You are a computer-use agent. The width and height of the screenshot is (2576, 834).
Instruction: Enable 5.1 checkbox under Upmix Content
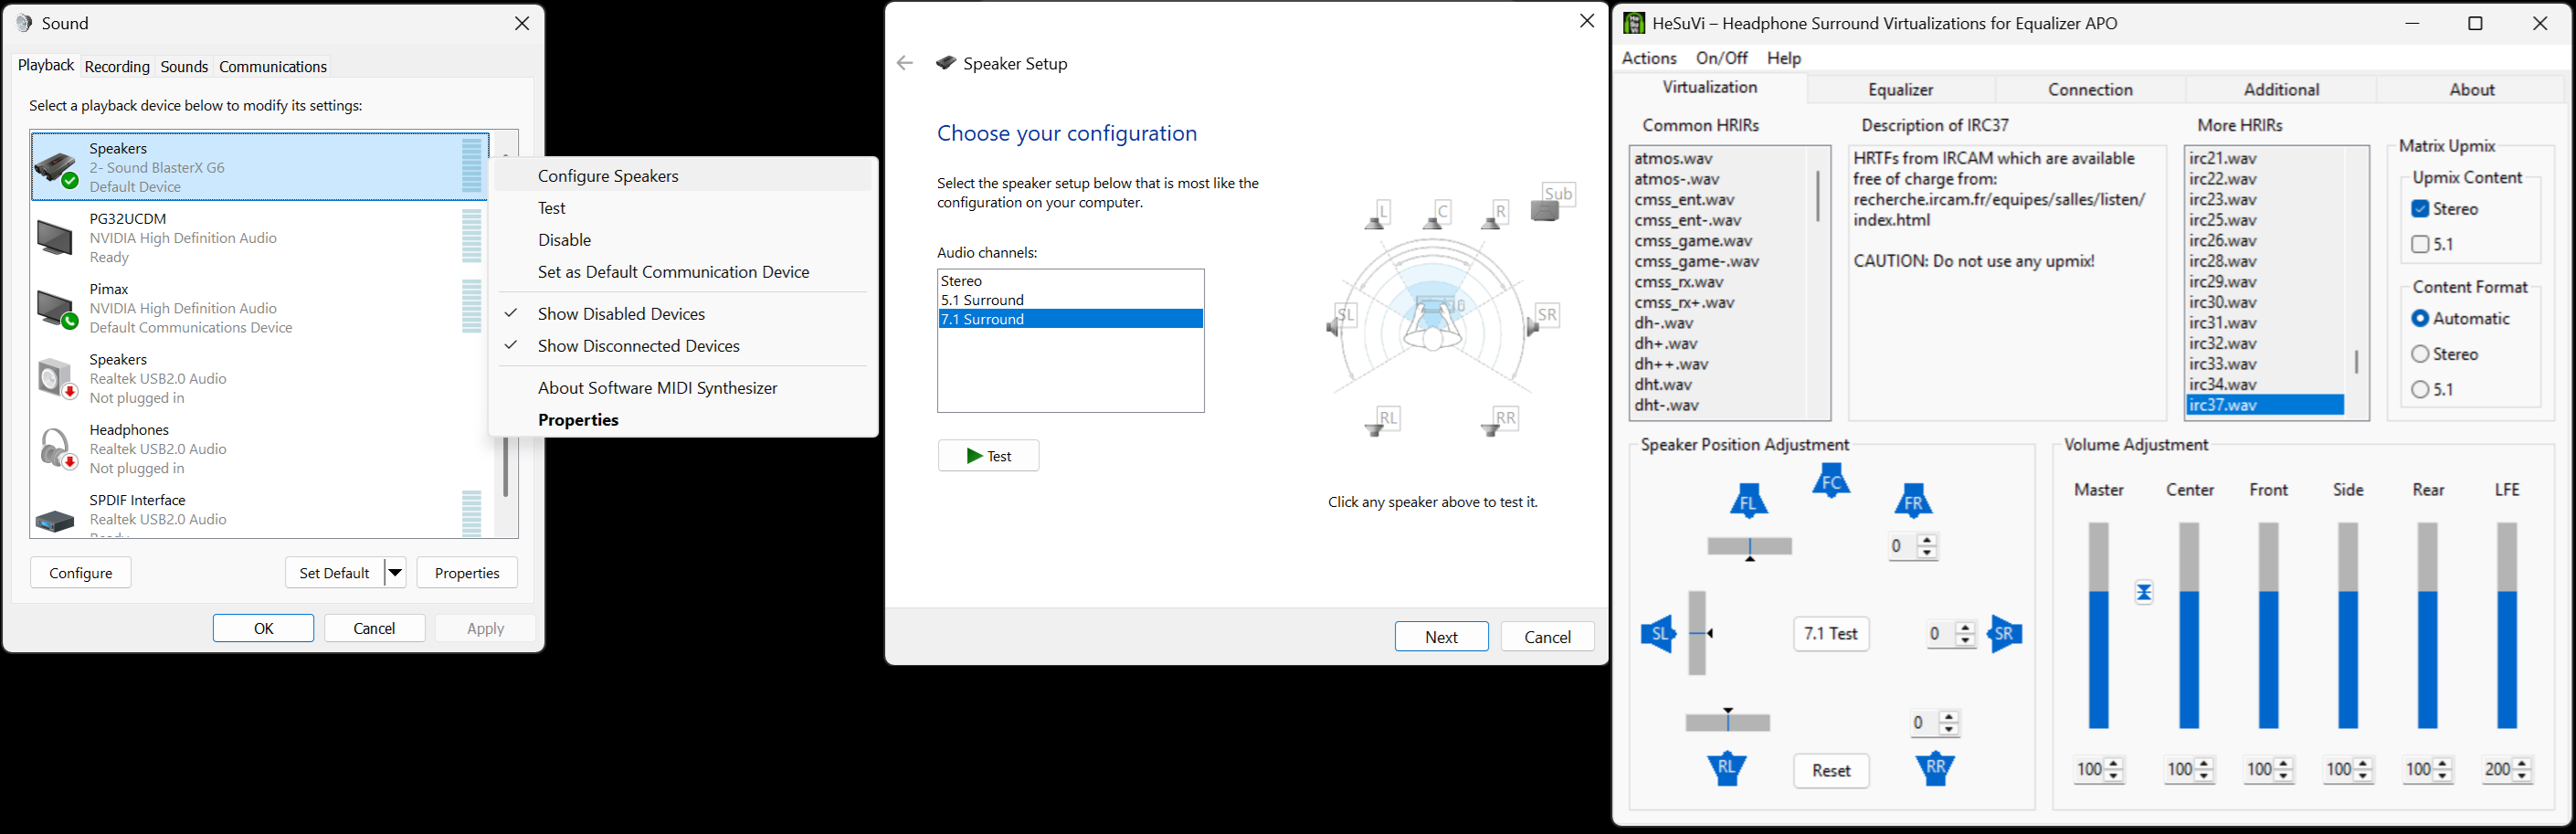[2420, 244]
